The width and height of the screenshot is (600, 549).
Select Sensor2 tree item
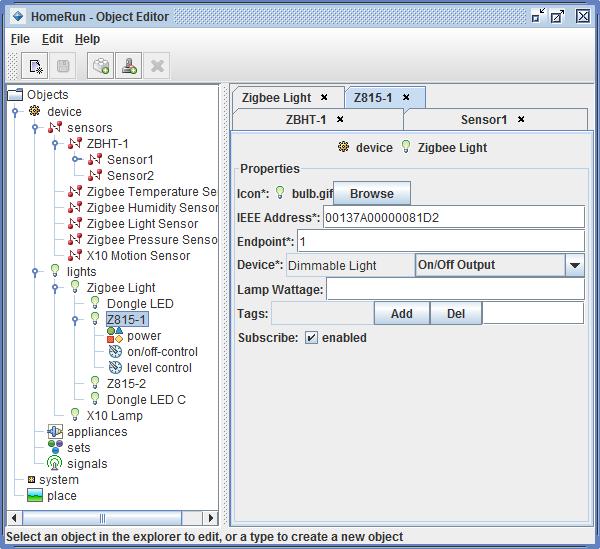tap(130, 175)
